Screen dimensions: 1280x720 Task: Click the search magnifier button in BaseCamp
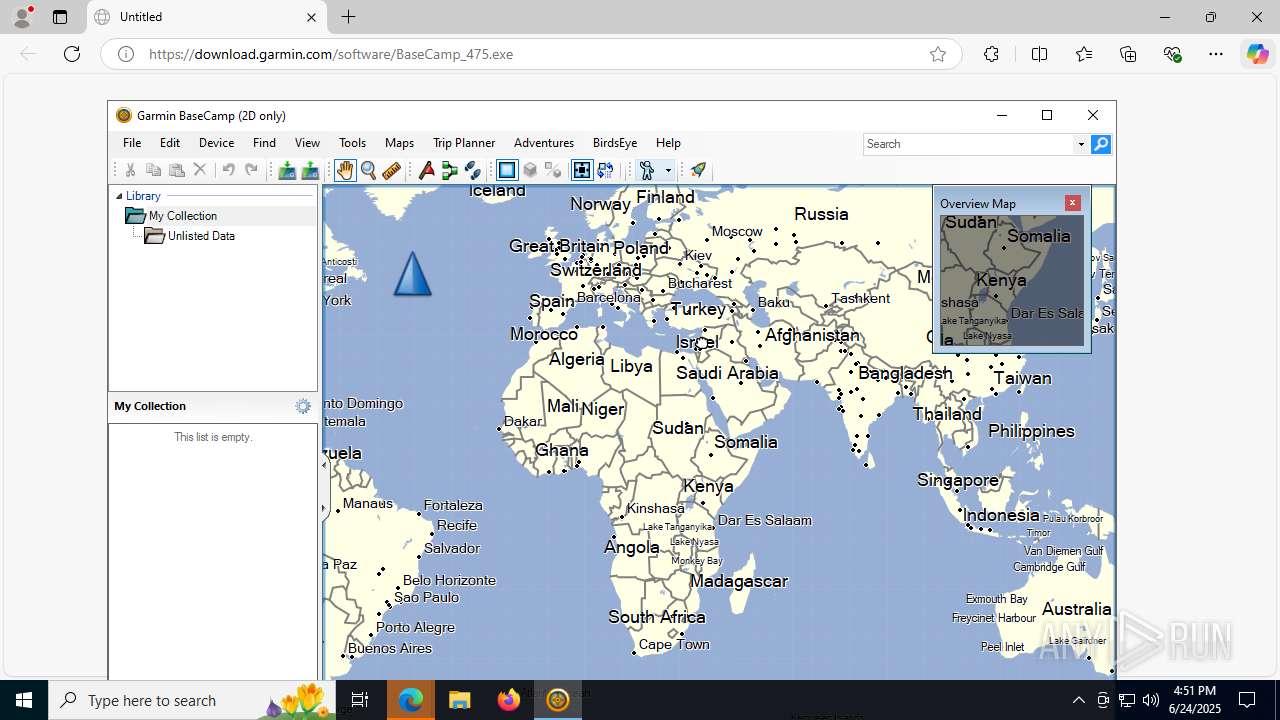point(1101,144)
